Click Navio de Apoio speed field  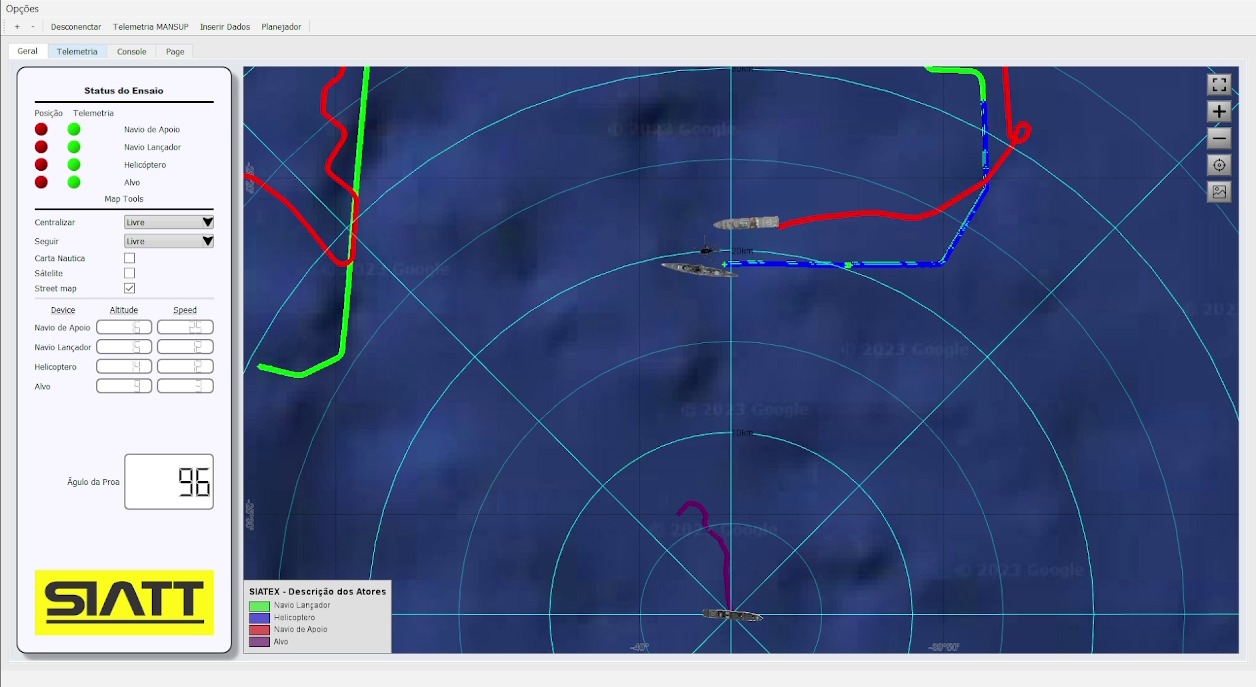pos(185,327)
